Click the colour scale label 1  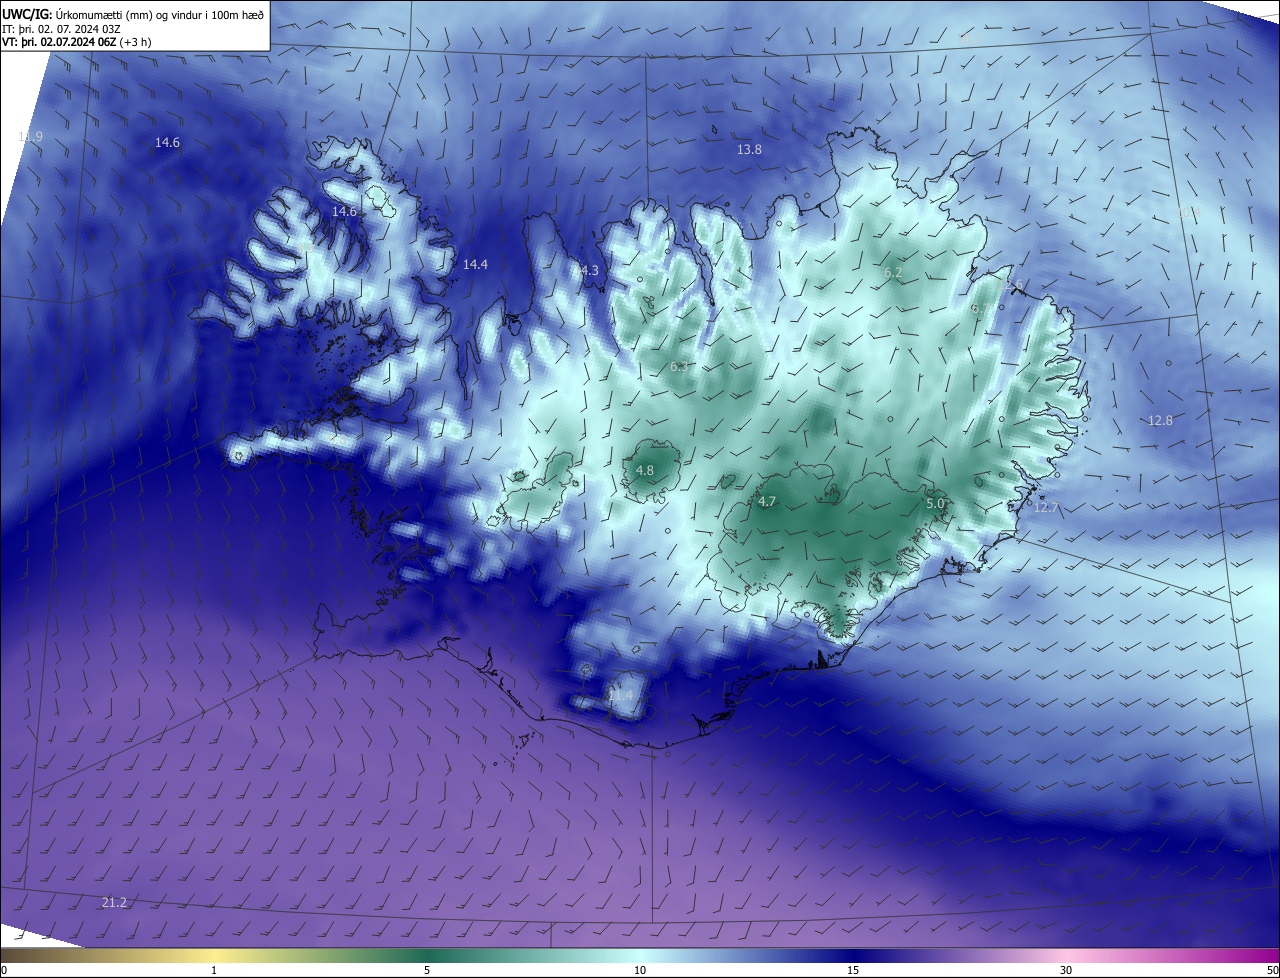214,970
